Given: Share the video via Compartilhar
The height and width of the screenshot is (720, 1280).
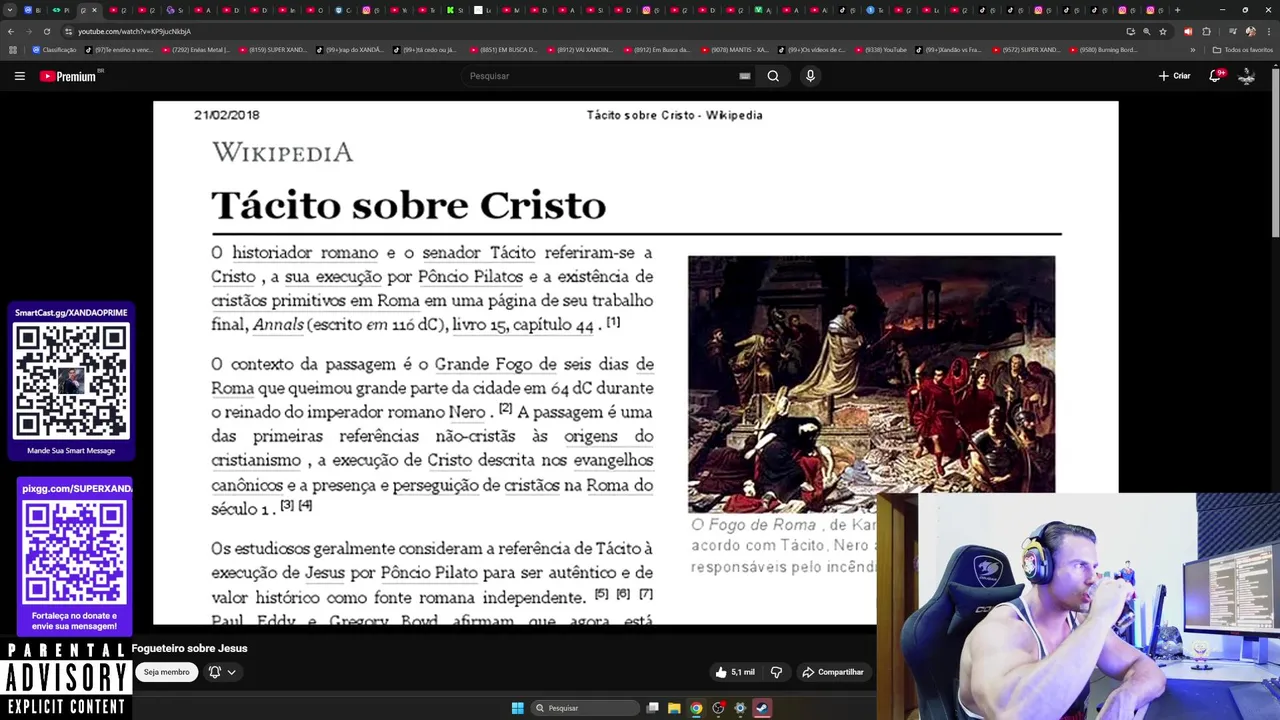Looking at the screenshot, I should tap(832, 672).
